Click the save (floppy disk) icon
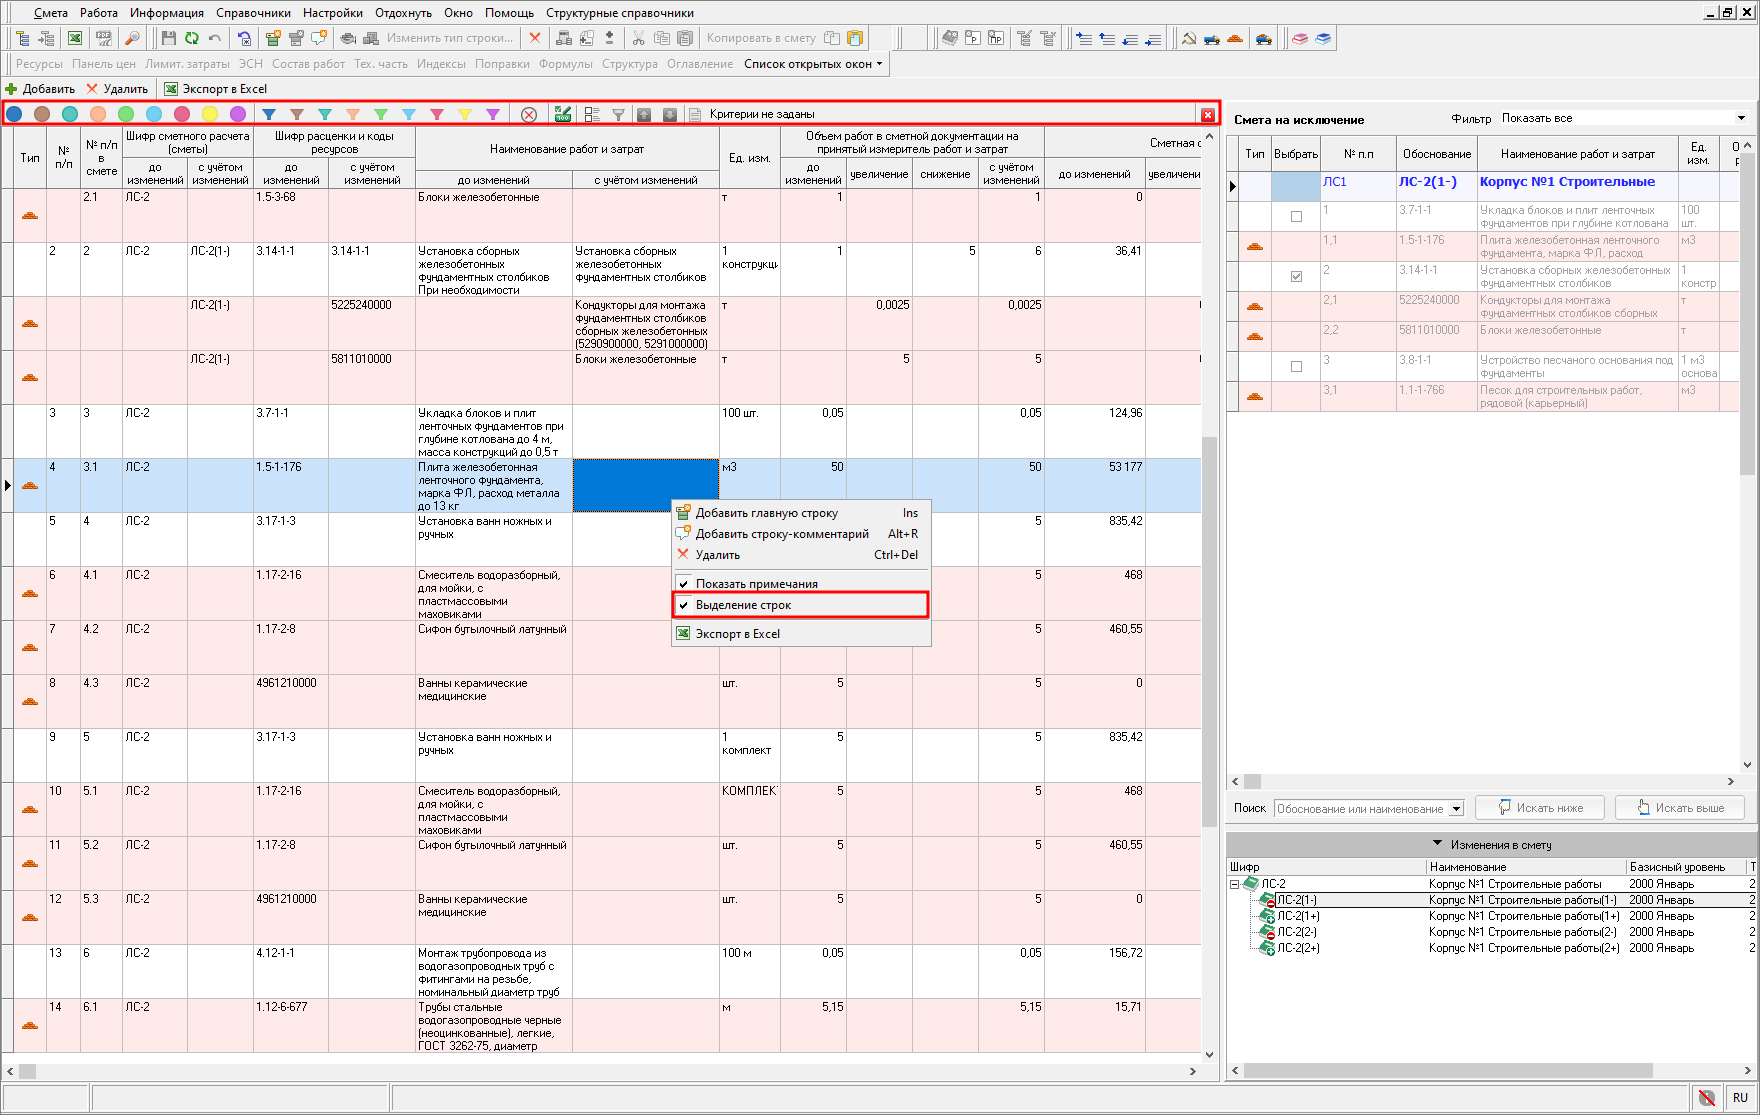Image resolution: width=1760 pixels, height=1115 pixels. [168, 38]
